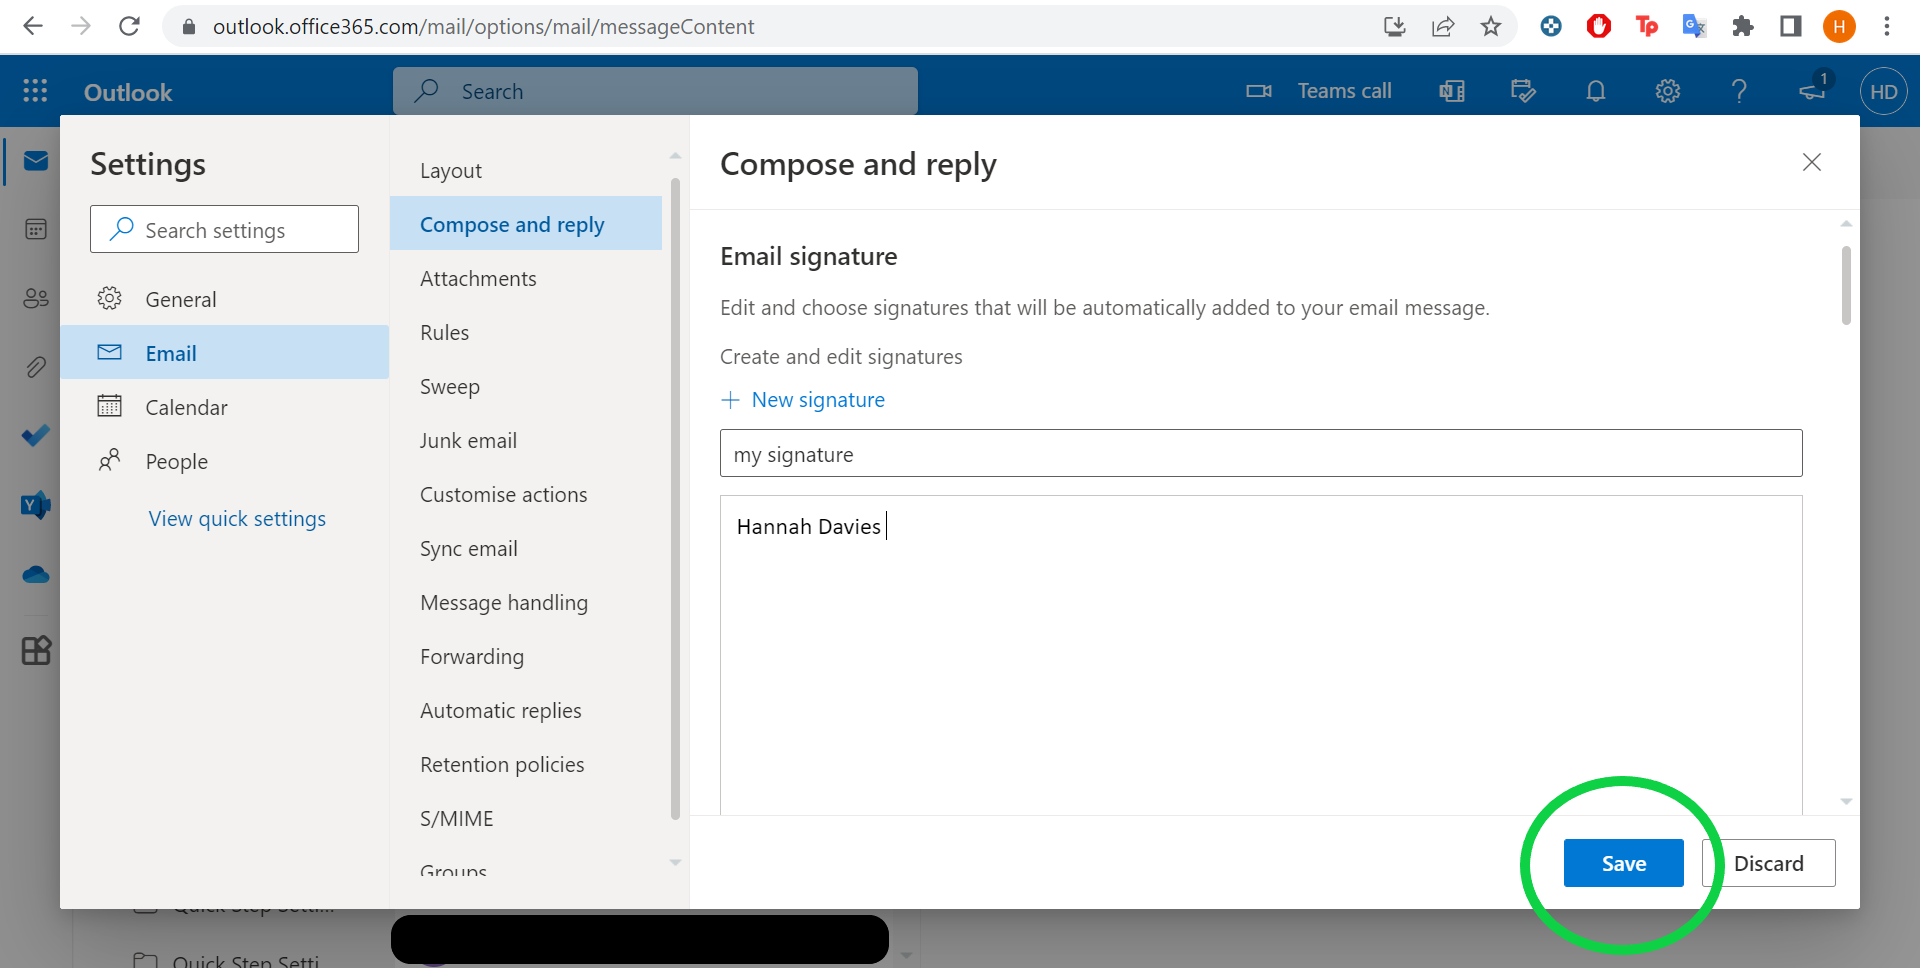Discard the signature changes
This screenshot has width=1920, height=968.
point(1768,863)
